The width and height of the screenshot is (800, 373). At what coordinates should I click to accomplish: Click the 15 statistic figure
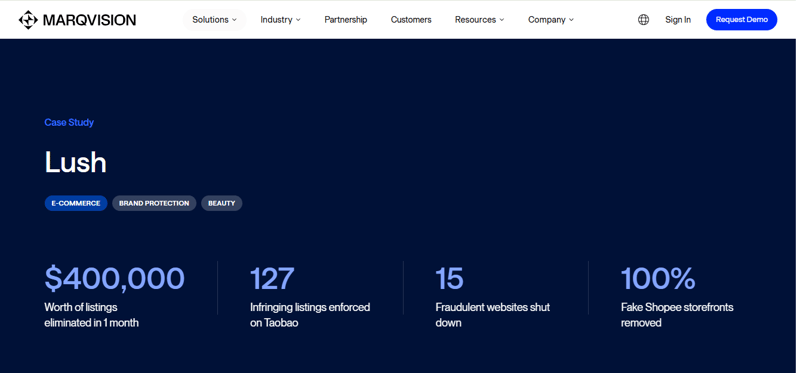pos(449,279)
